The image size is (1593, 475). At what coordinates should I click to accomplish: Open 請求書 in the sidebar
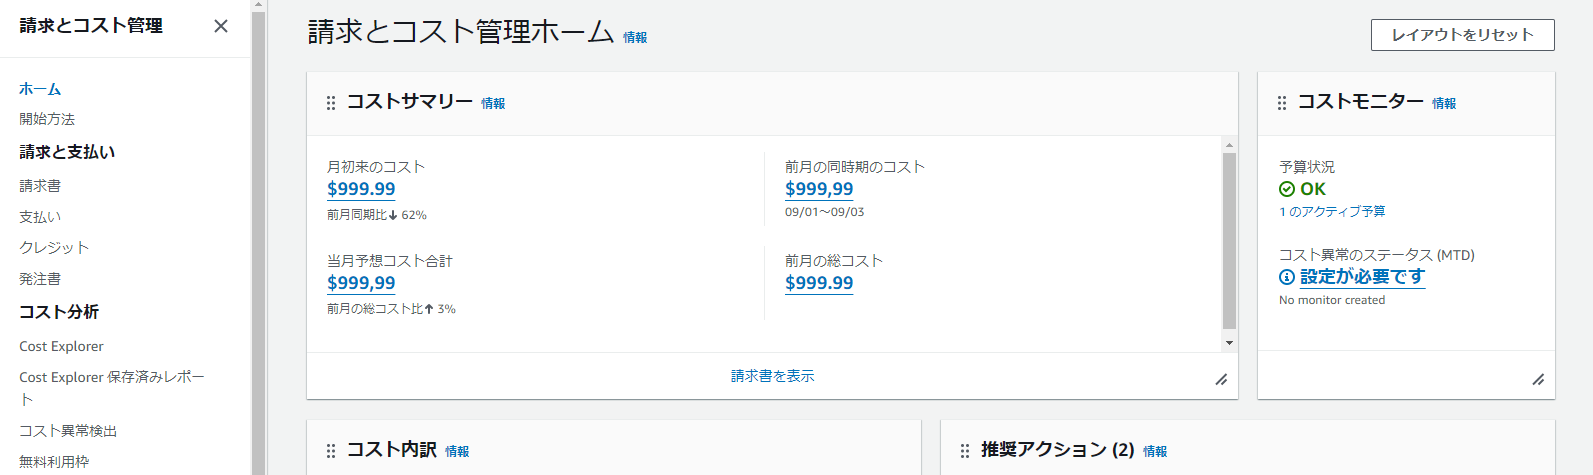[40, 186]
